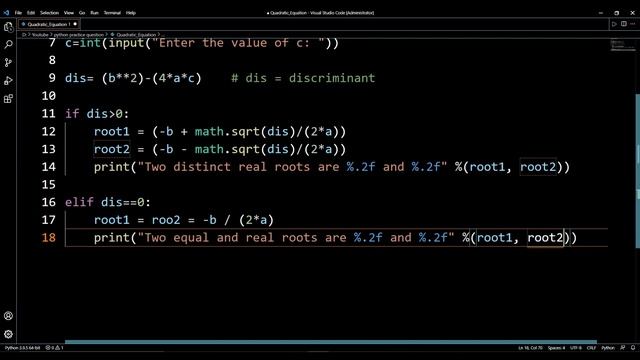Click the "elif" keyword on line 16
640x360 pixels.
(79, 202)
